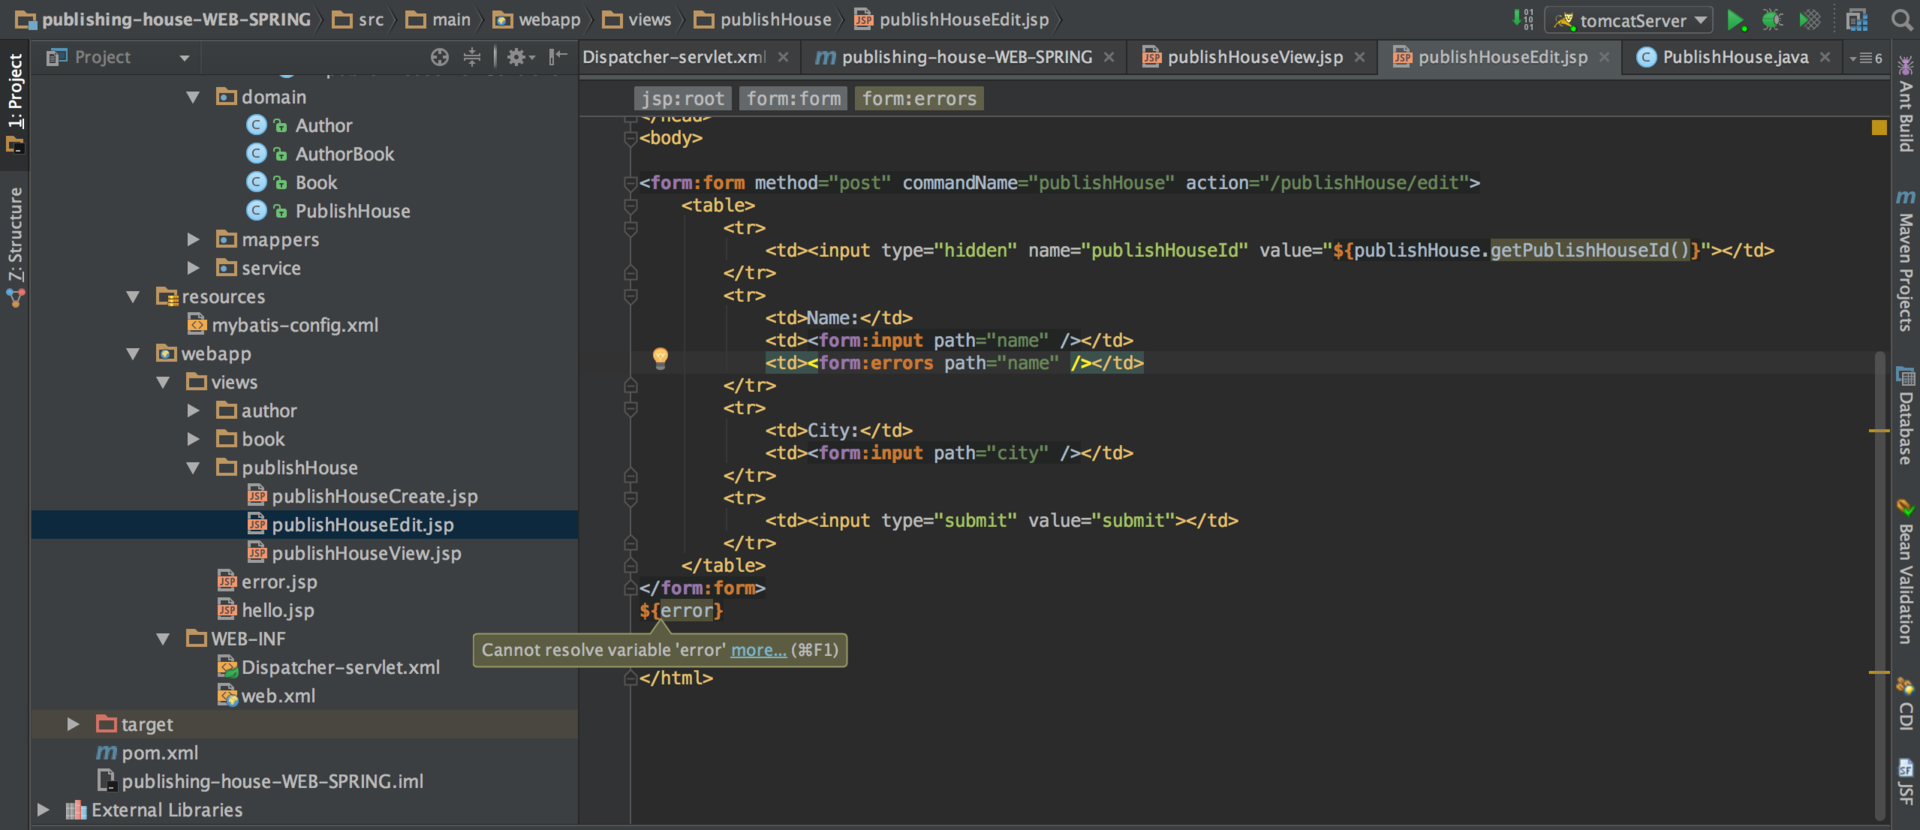1920x830 pixels.
Task: Select error.jsp in project tree
Action: tap(279, 582)
